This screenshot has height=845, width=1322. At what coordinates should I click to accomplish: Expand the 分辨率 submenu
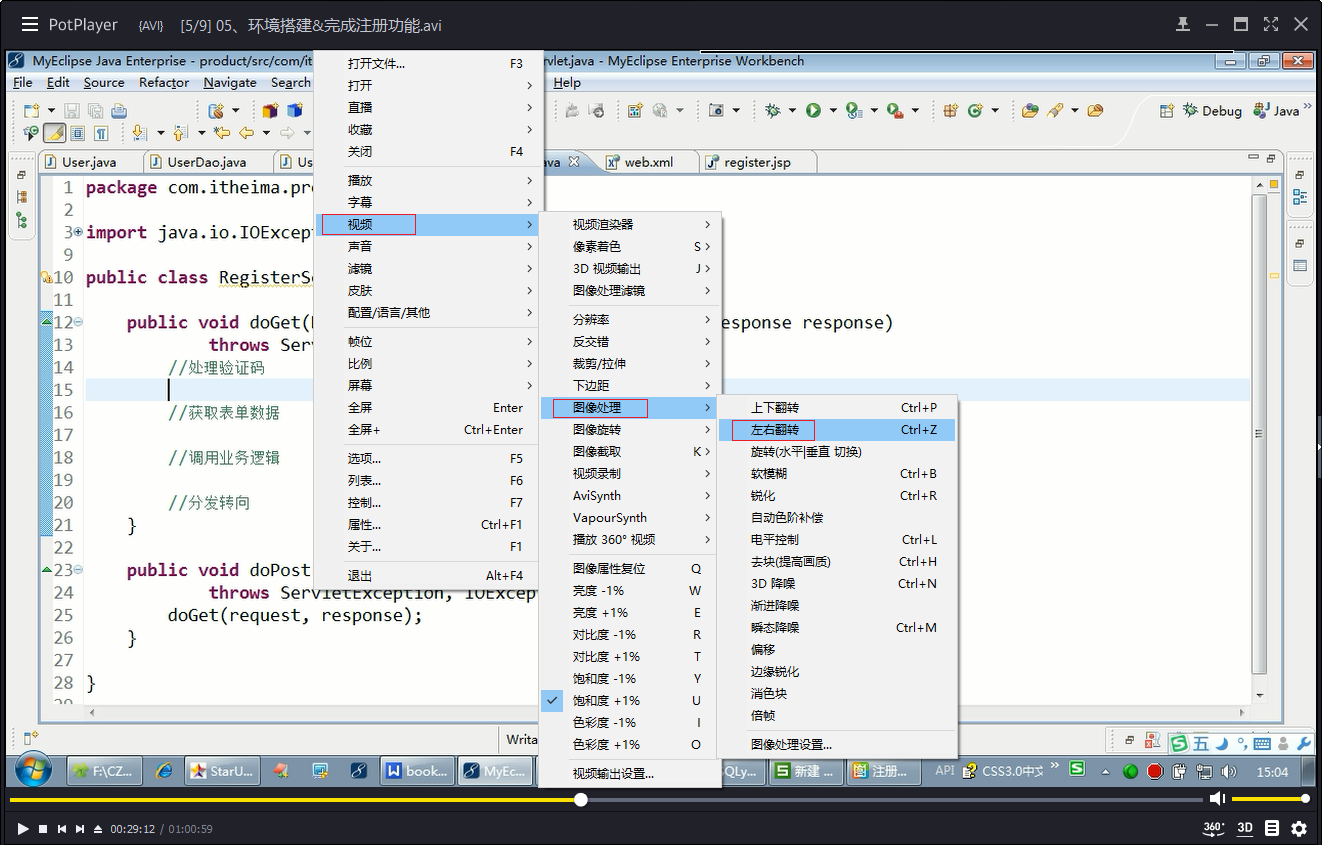pyautogui.click(x=630, y=320)
